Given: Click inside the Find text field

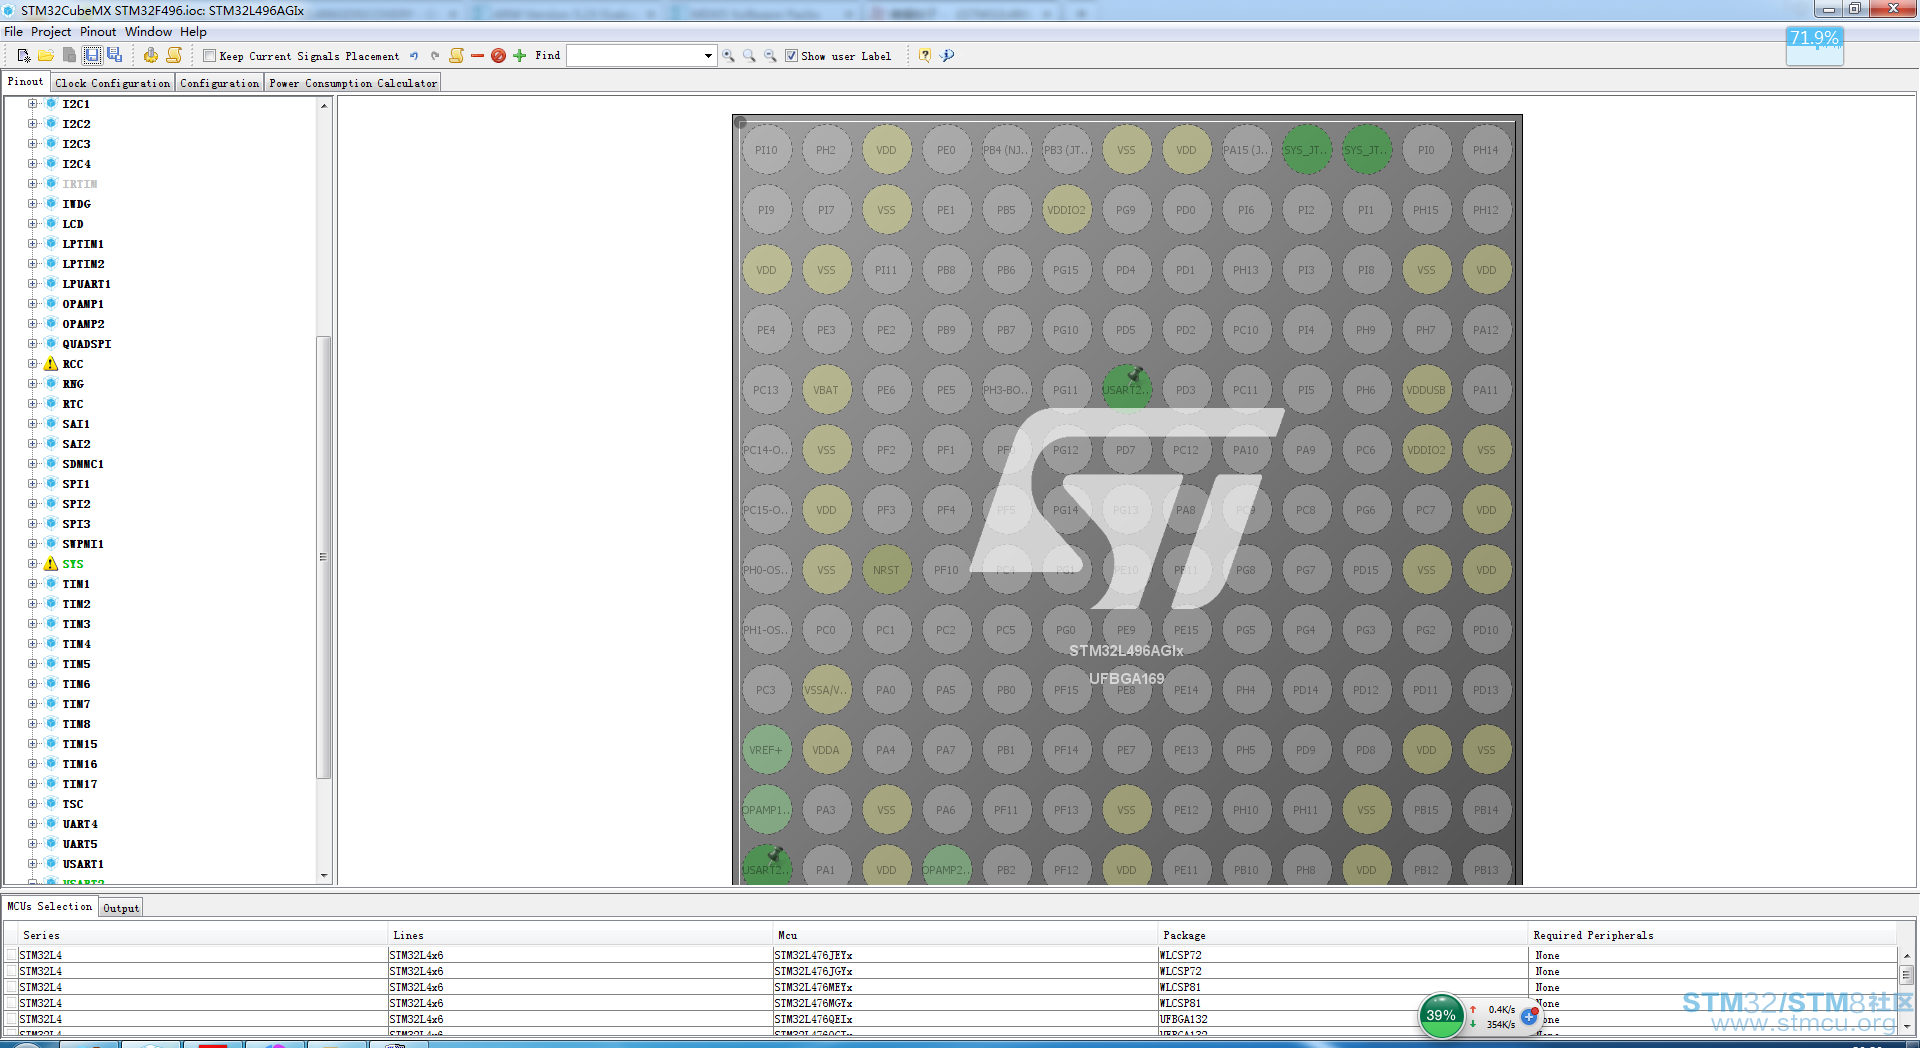Looking at the screenshot, I should [634, 56].
